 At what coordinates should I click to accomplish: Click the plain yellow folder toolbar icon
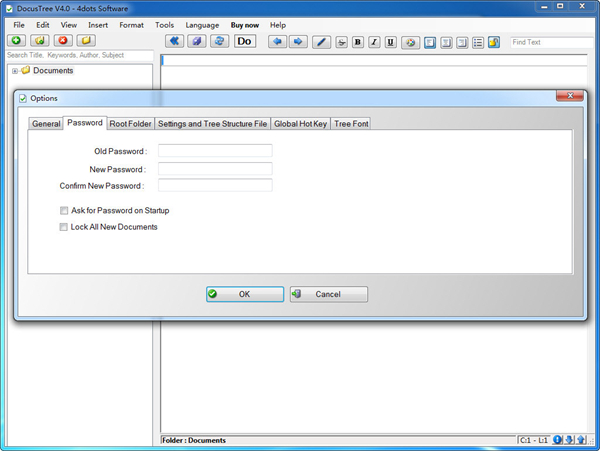(86, 41)
